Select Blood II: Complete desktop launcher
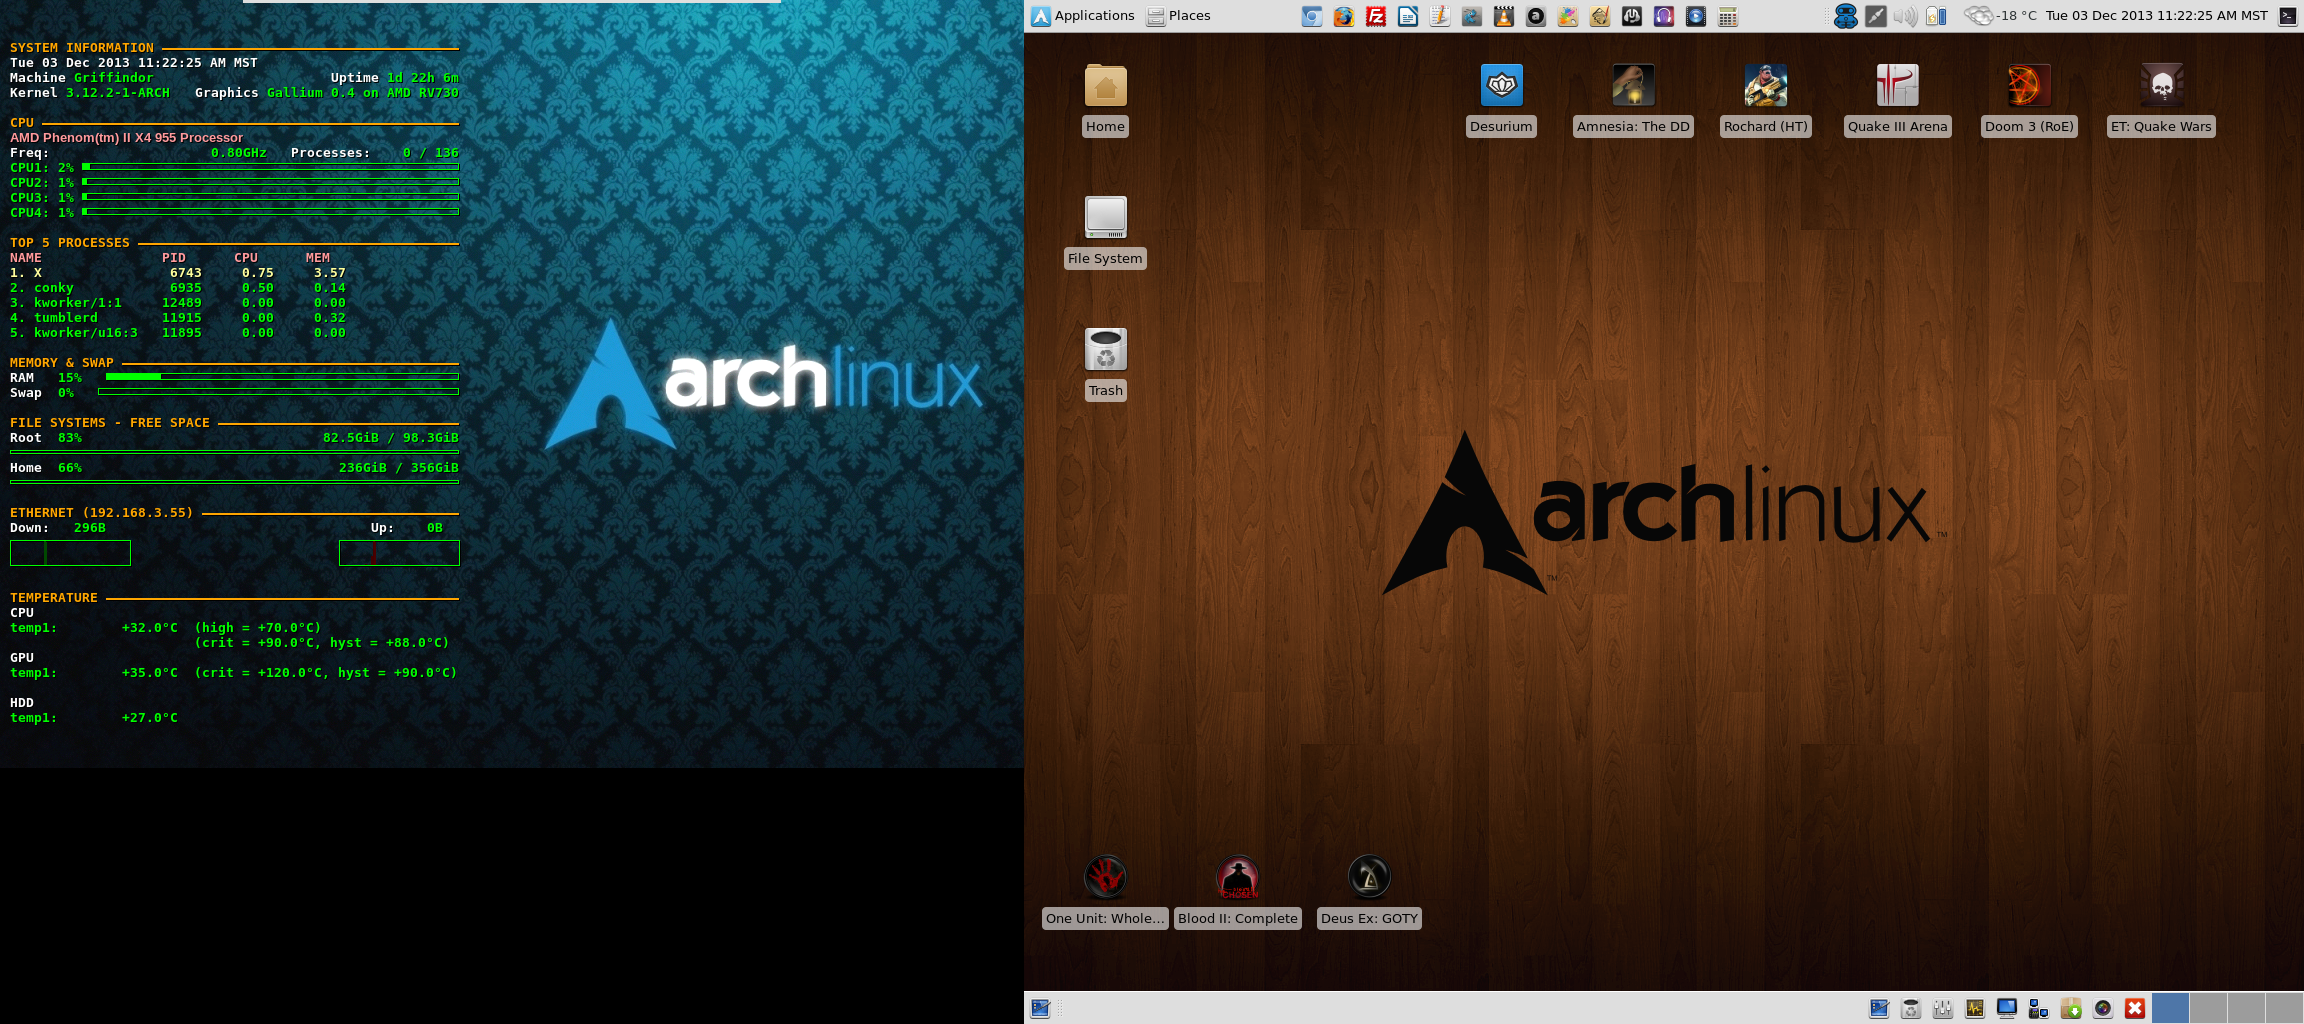This screenshot has width=2304, height=1024. (x=1238, y=892)
